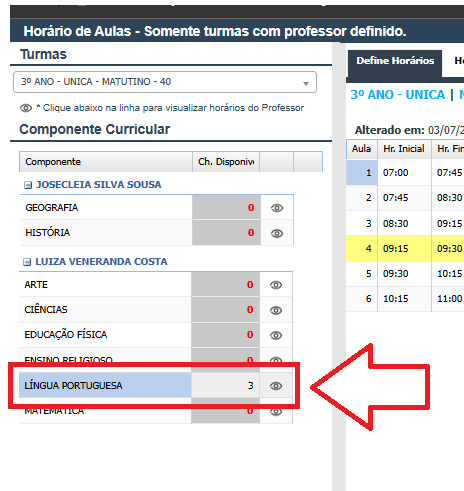Click eye icon in MATEMÁTICA row
This screenshot has width=464, height=491.
276,412
